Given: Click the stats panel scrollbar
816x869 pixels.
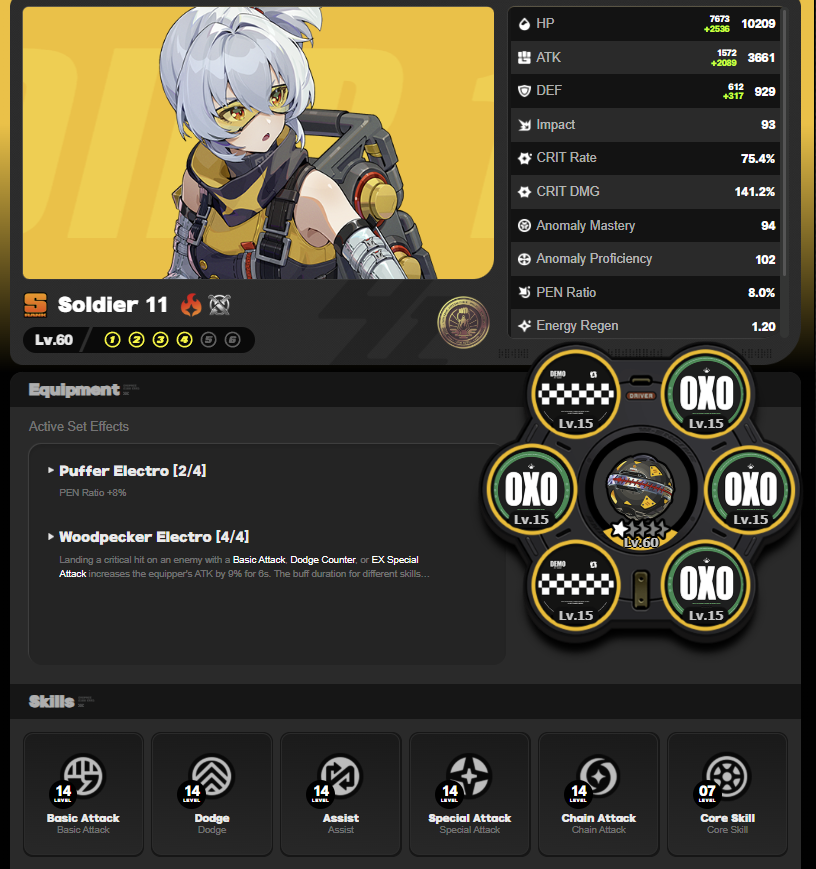Looking at the screenshot, I should 784,144.
